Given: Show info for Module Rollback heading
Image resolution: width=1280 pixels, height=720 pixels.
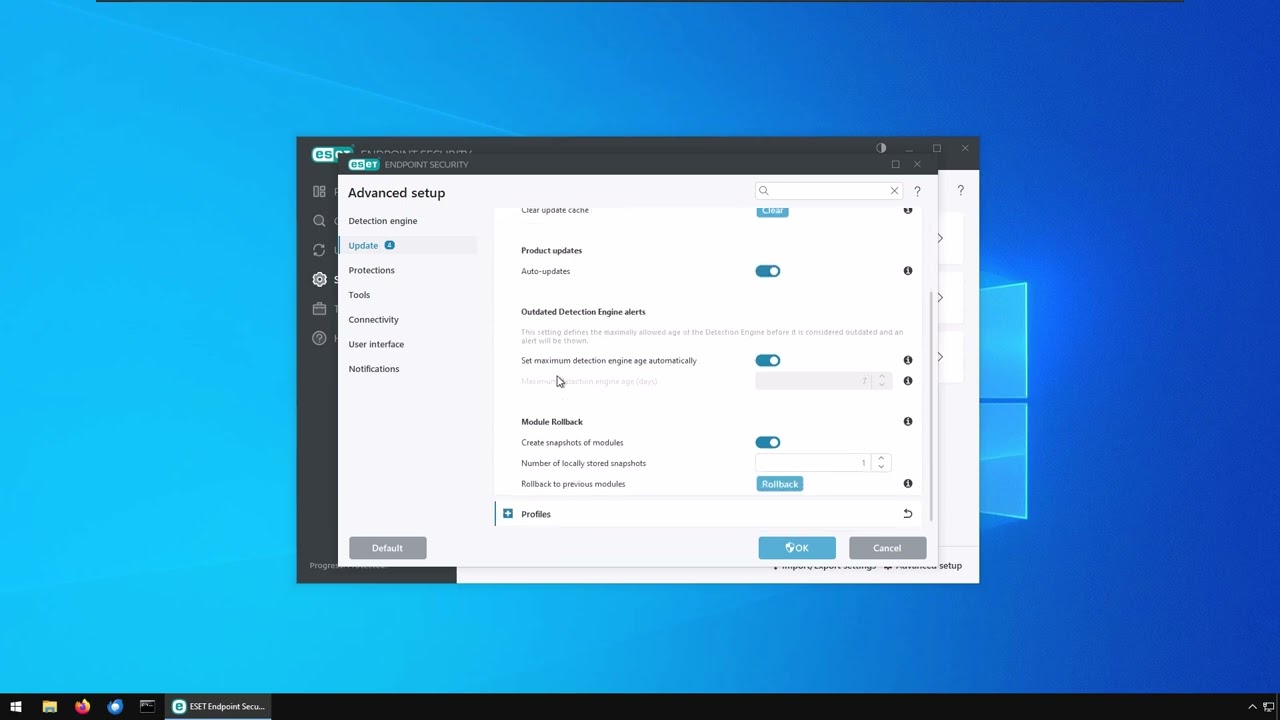Looking at the screenshot, I should click(908, 422).
